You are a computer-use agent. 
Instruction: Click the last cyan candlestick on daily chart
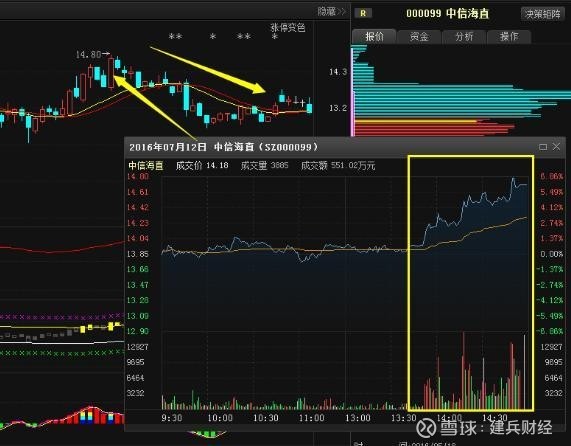coord(309,107)
